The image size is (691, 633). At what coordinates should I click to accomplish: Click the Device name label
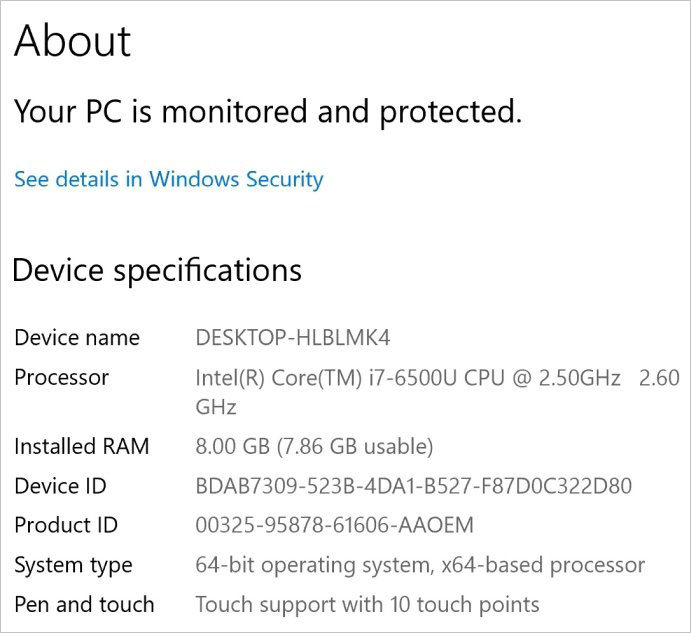point(77,337)
